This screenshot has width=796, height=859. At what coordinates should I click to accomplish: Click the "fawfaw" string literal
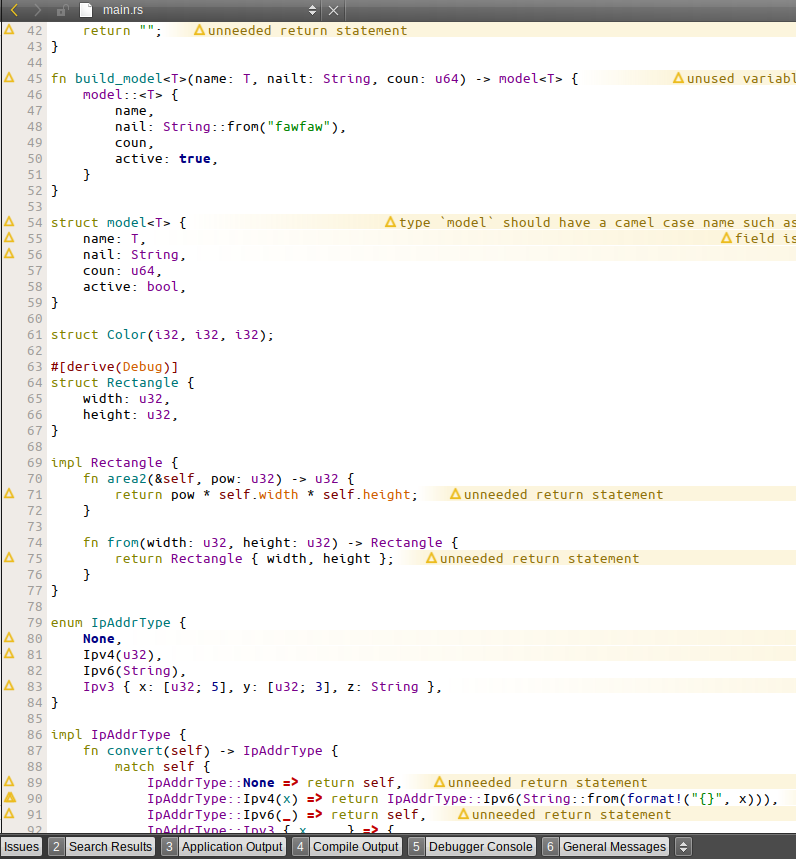(299, 127)
